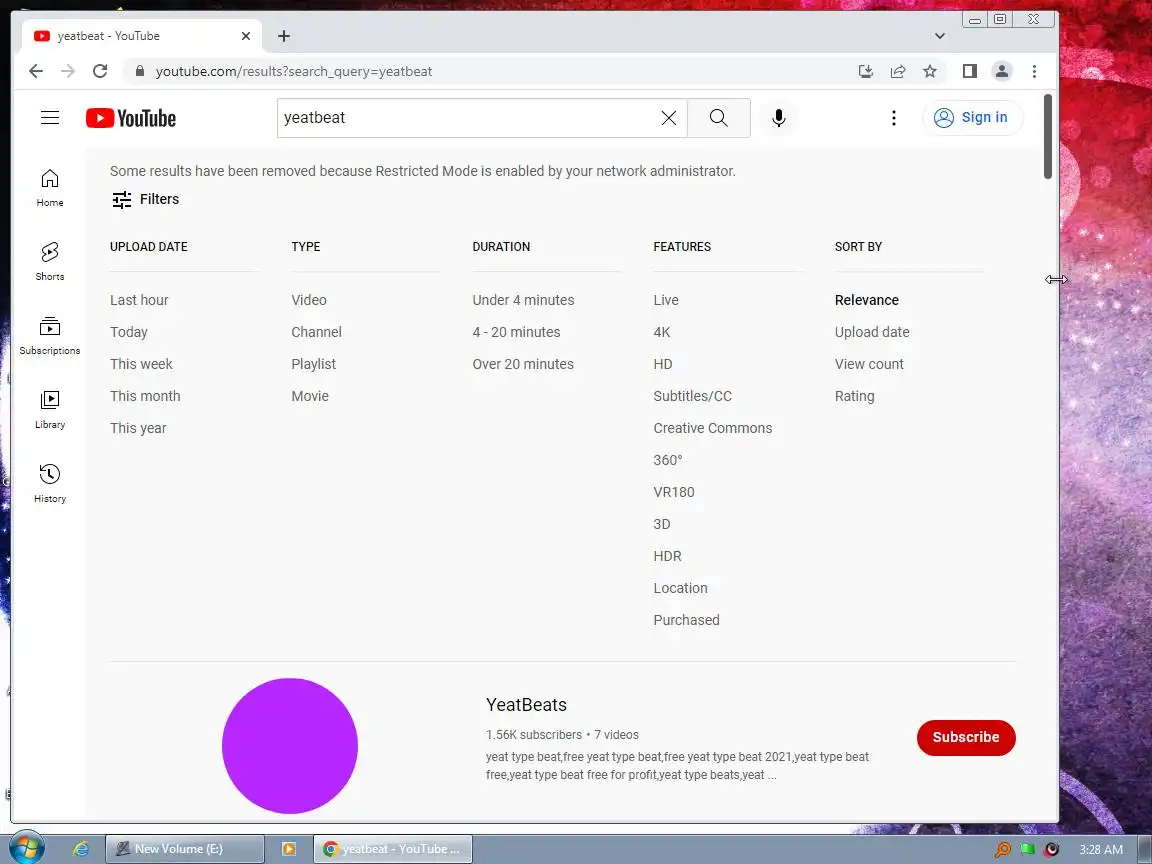The height and width of the screenshot is (864, 1152).
Task: Filter results by type Video
Action: point(309,300)
